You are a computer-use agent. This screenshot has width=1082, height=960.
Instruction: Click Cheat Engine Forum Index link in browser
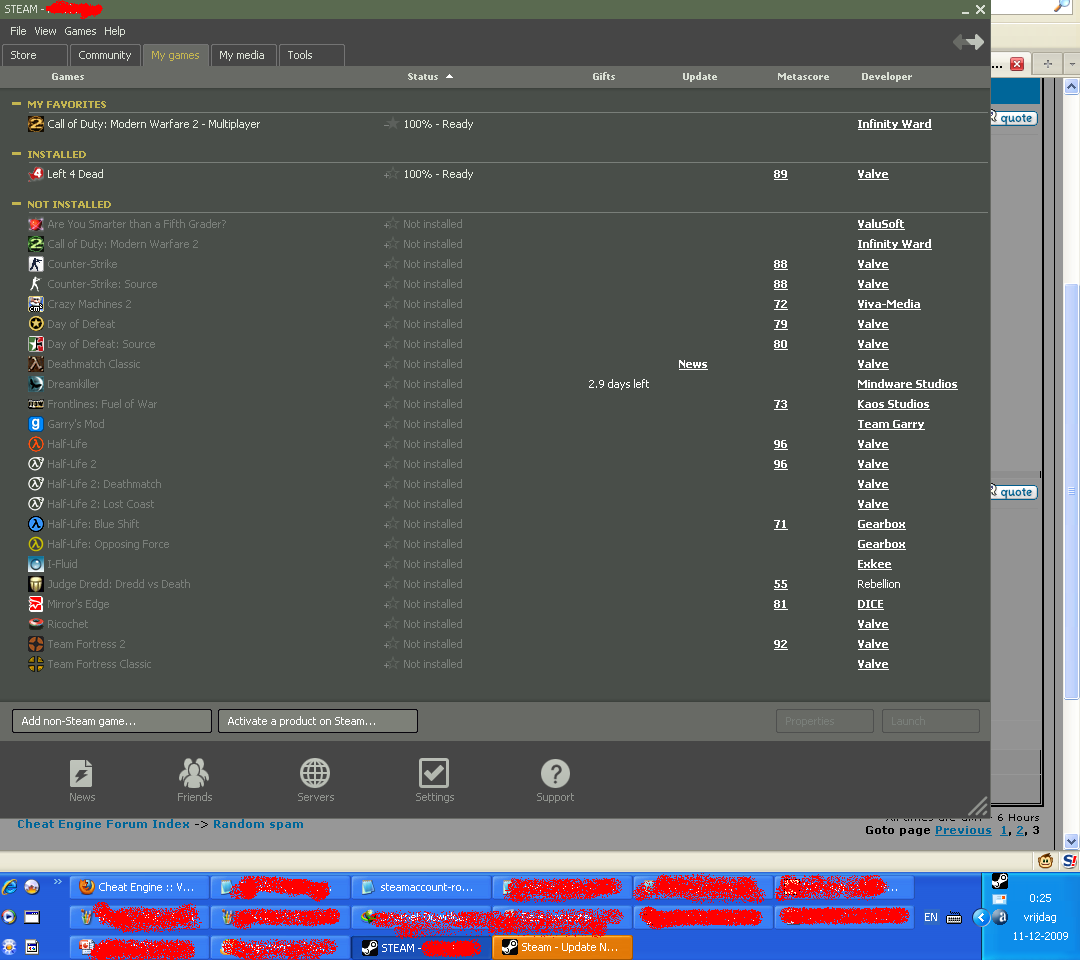[x=103, y=824]
